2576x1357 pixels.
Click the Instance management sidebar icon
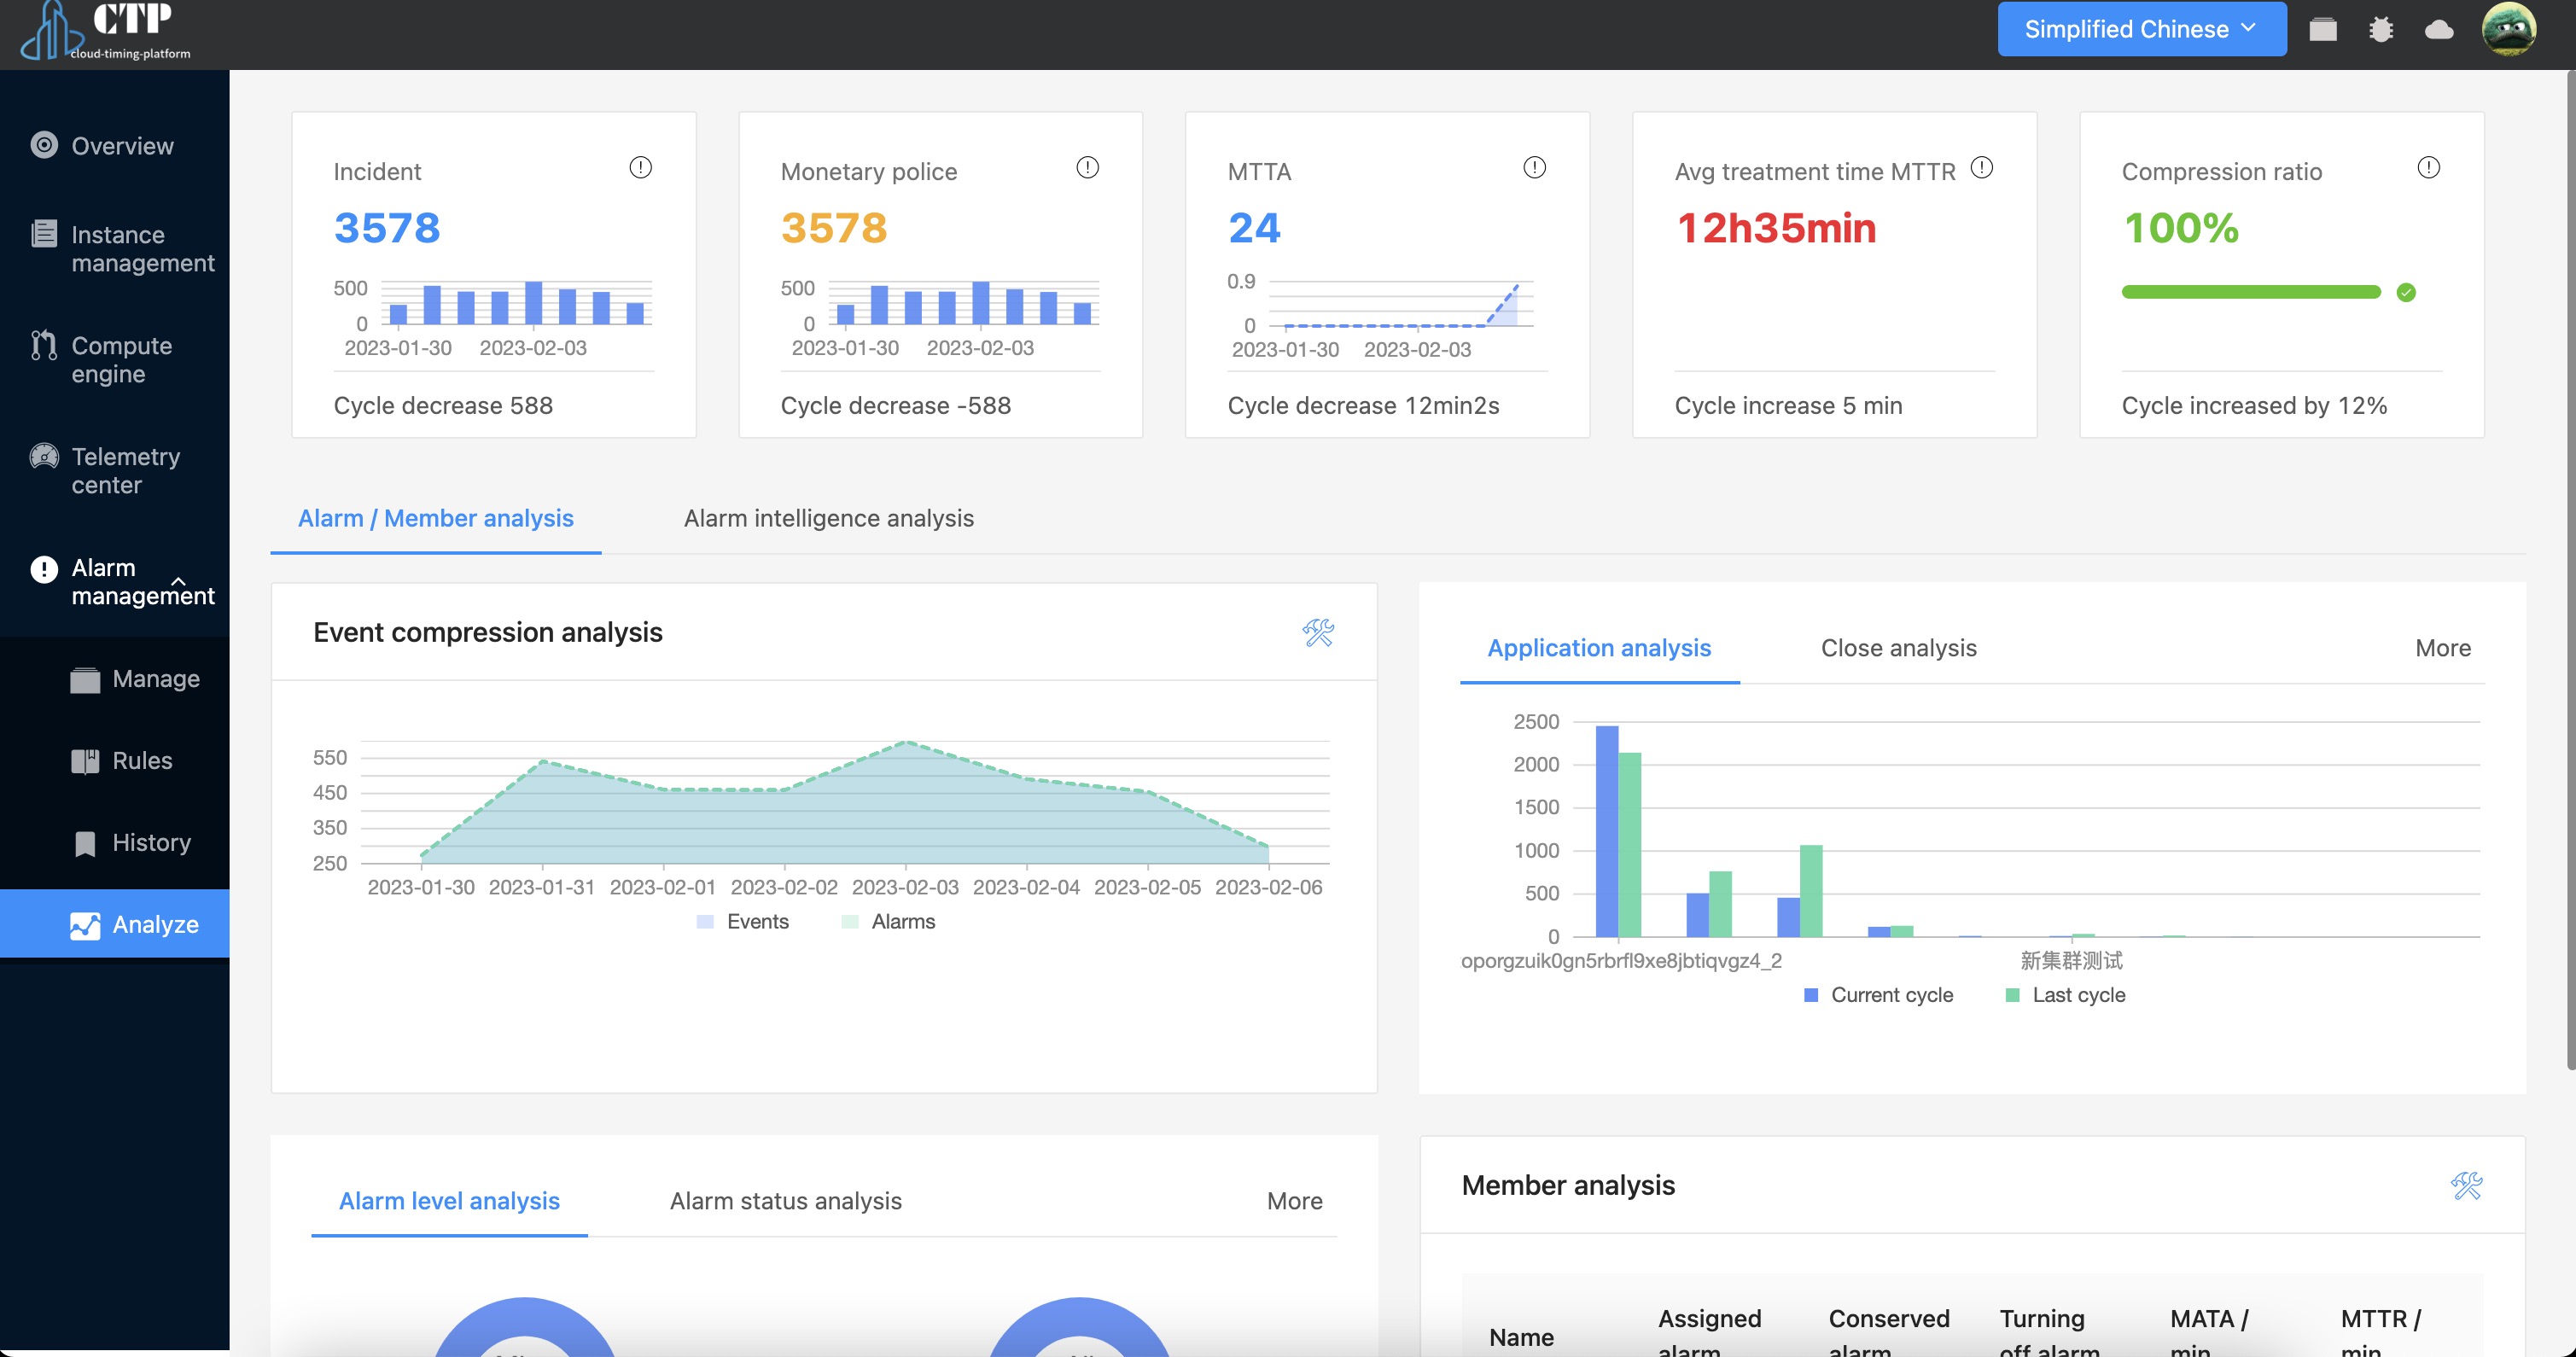[x=44, y=234]
